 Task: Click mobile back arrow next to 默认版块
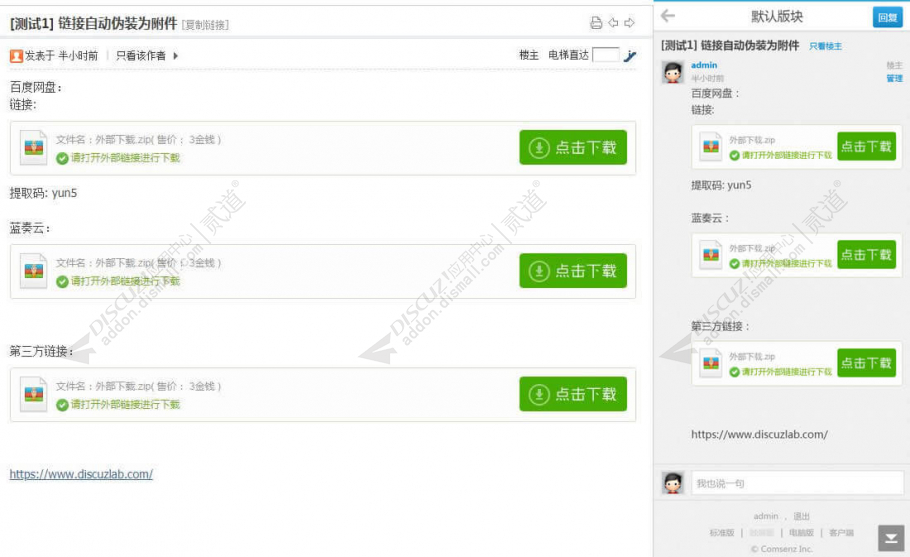click(668, 16)
